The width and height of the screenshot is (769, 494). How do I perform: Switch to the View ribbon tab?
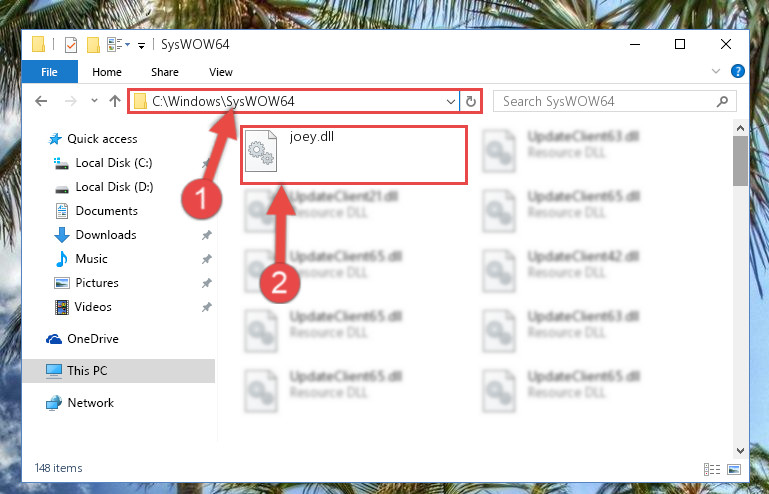[221, 72]
